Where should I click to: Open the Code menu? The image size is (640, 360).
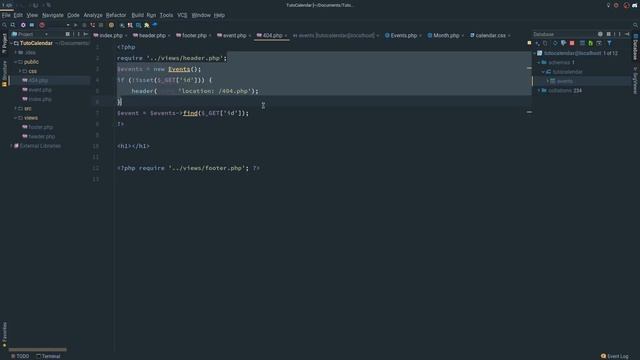click(73, 15)
